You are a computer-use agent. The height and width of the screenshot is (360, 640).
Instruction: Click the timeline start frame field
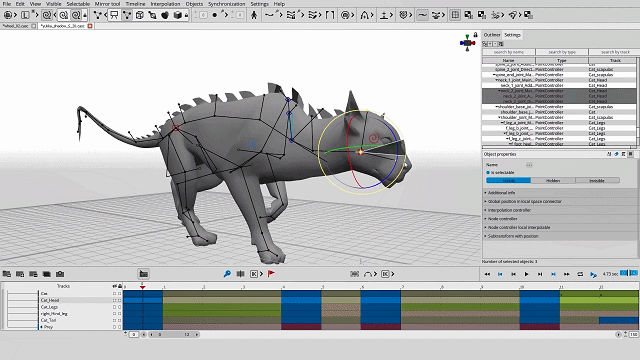[134, 334]
